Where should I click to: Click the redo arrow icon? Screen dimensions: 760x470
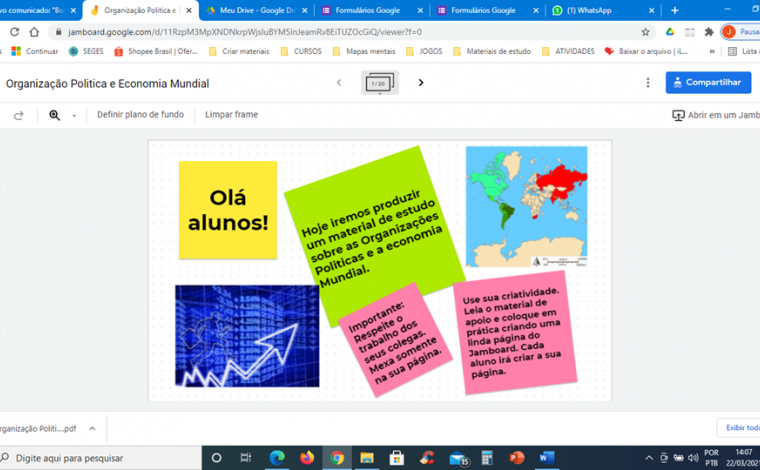coord(18,115)
